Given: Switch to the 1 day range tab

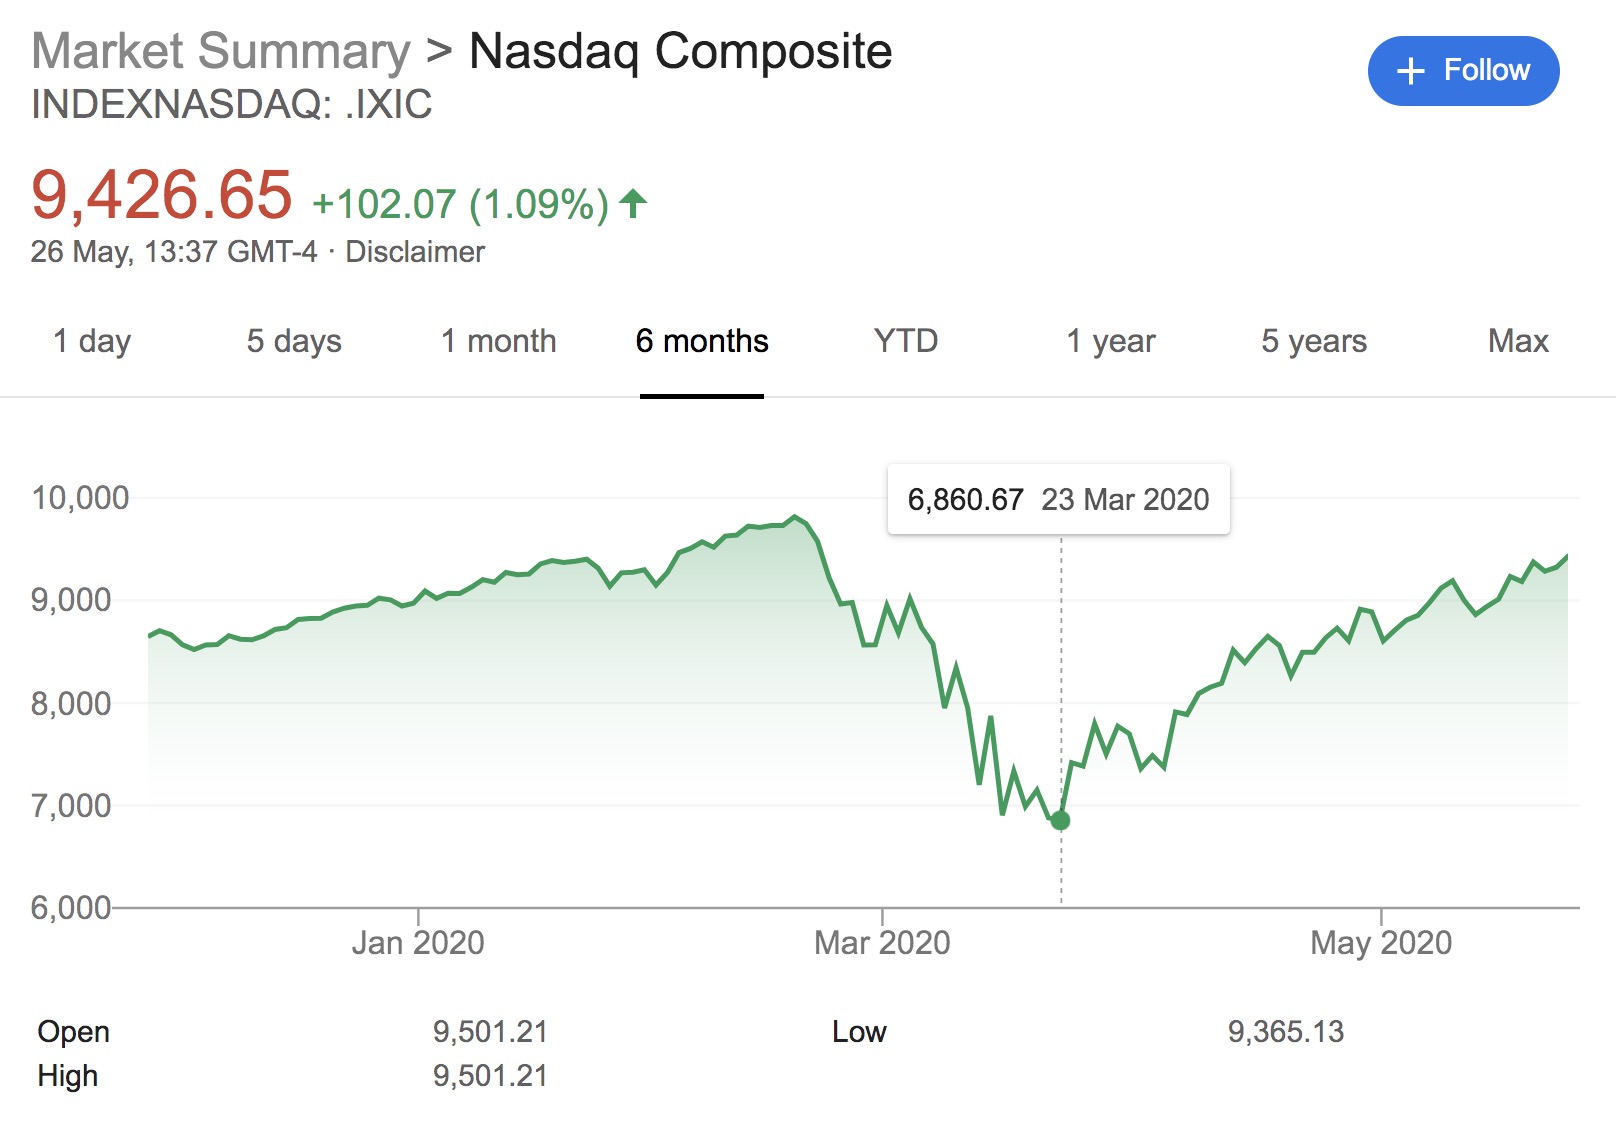Looking at the screenshot, I should click(92, 341).
